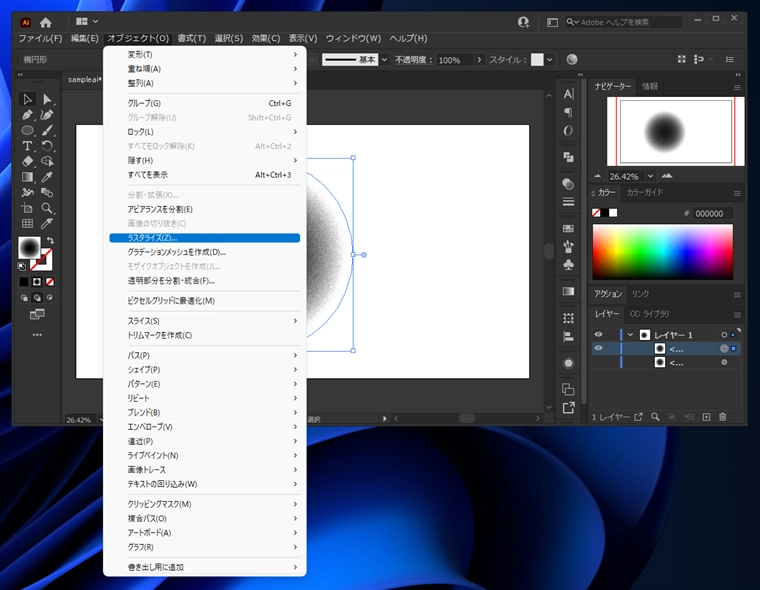
Task: Select the Gradient tool
Action: tap(27, 177)
